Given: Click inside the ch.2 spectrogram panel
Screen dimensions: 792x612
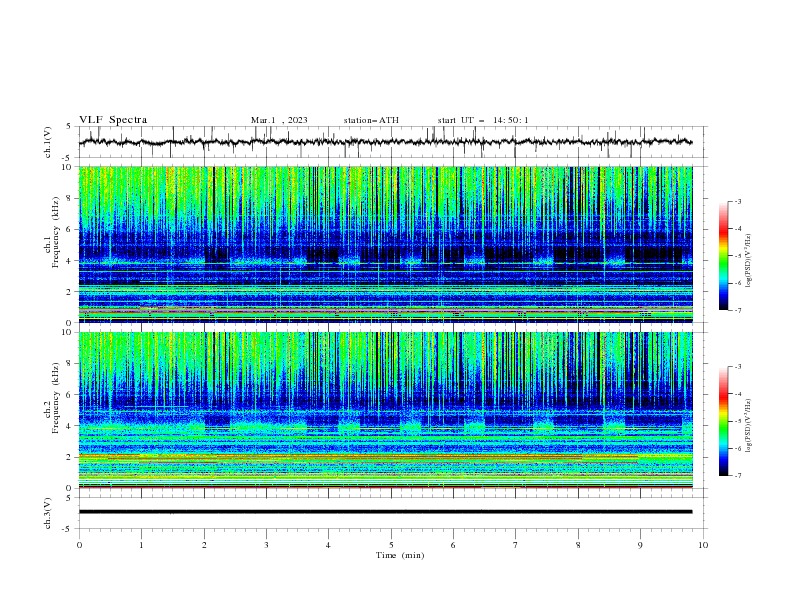Looking at the screenshot, I should click(x=385, y=410).
